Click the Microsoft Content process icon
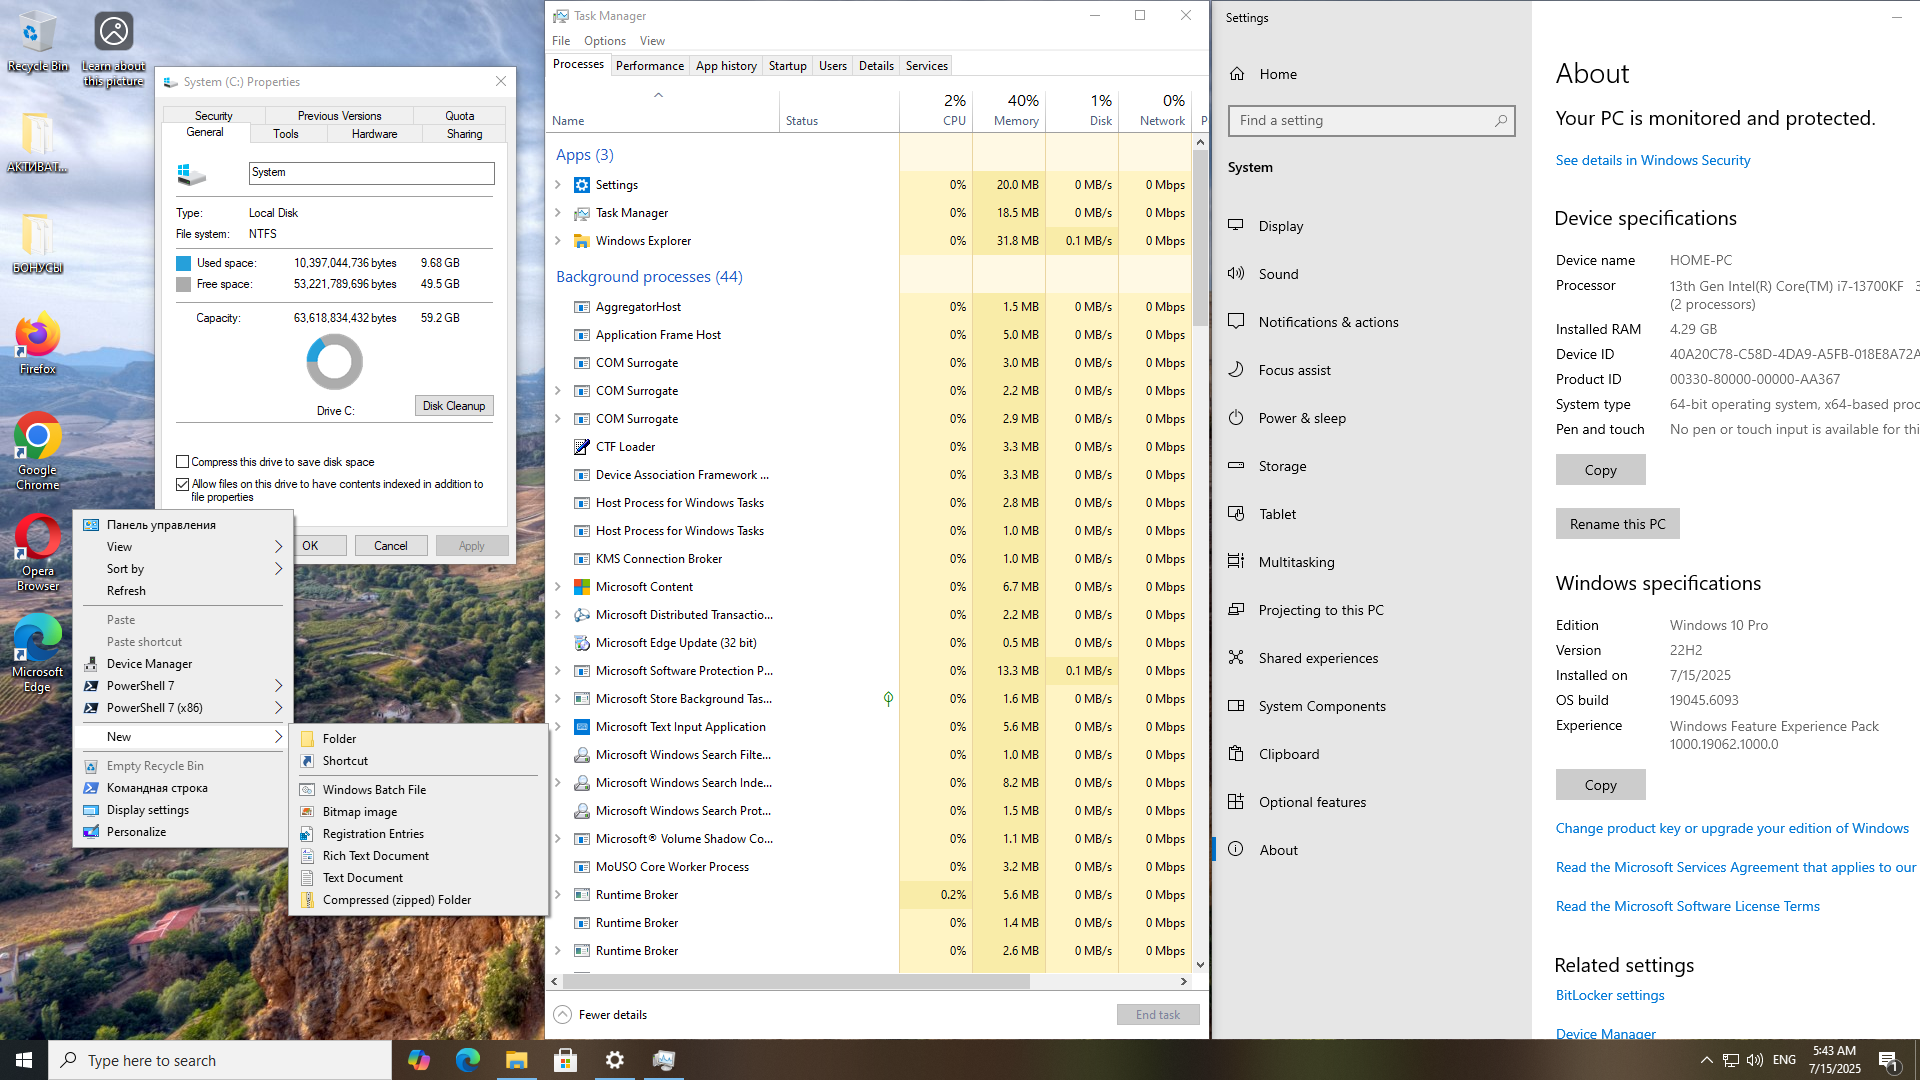The height and width of the screenshot is (1080, 1920). point(582,587)
